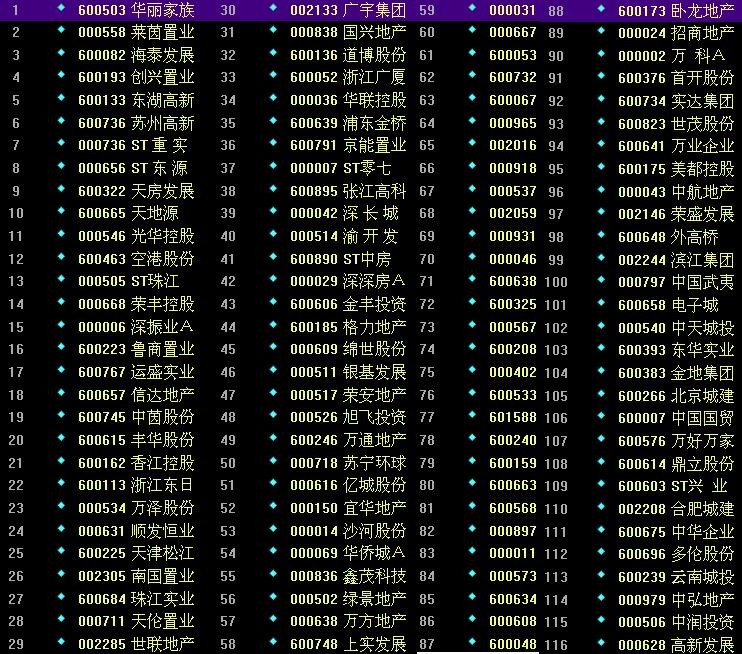Select stock 000628 高新发展 in row 116
742x654 pixels.
(x=676, y=645)
